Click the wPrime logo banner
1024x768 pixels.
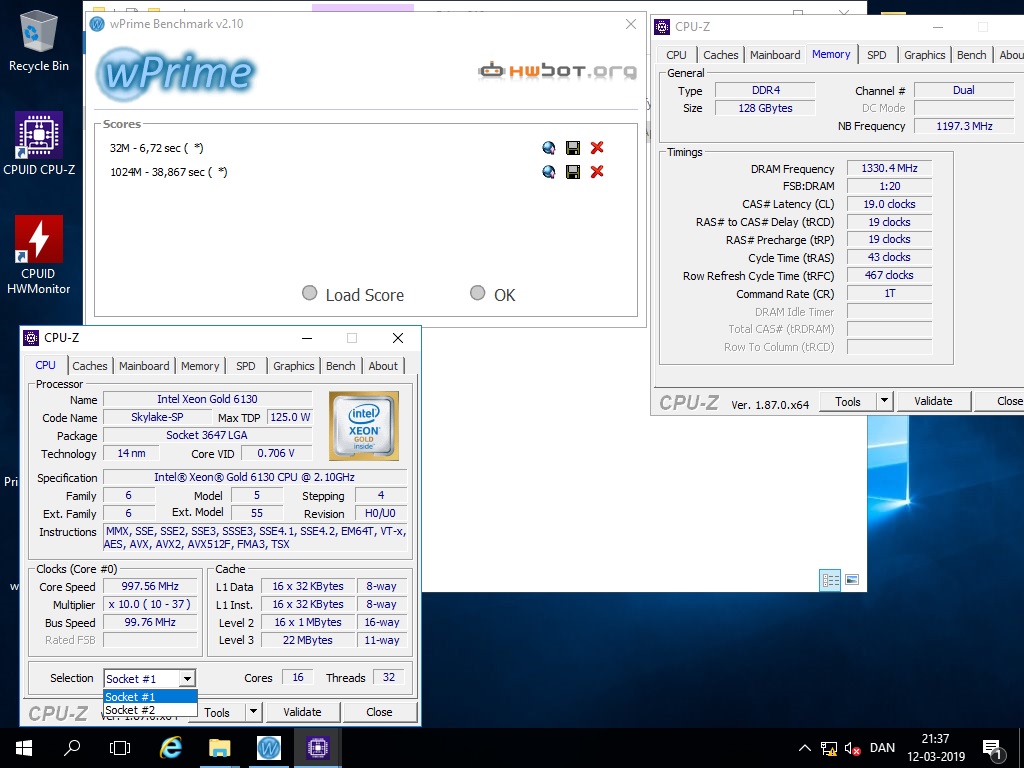pyautogui.click(x=176, y=72)
